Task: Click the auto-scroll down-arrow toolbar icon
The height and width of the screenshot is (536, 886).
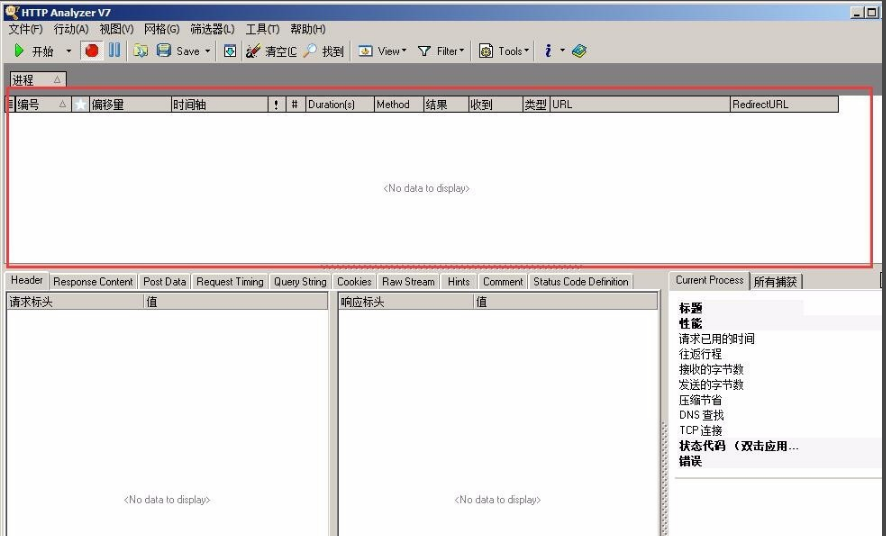Action: 229,51
